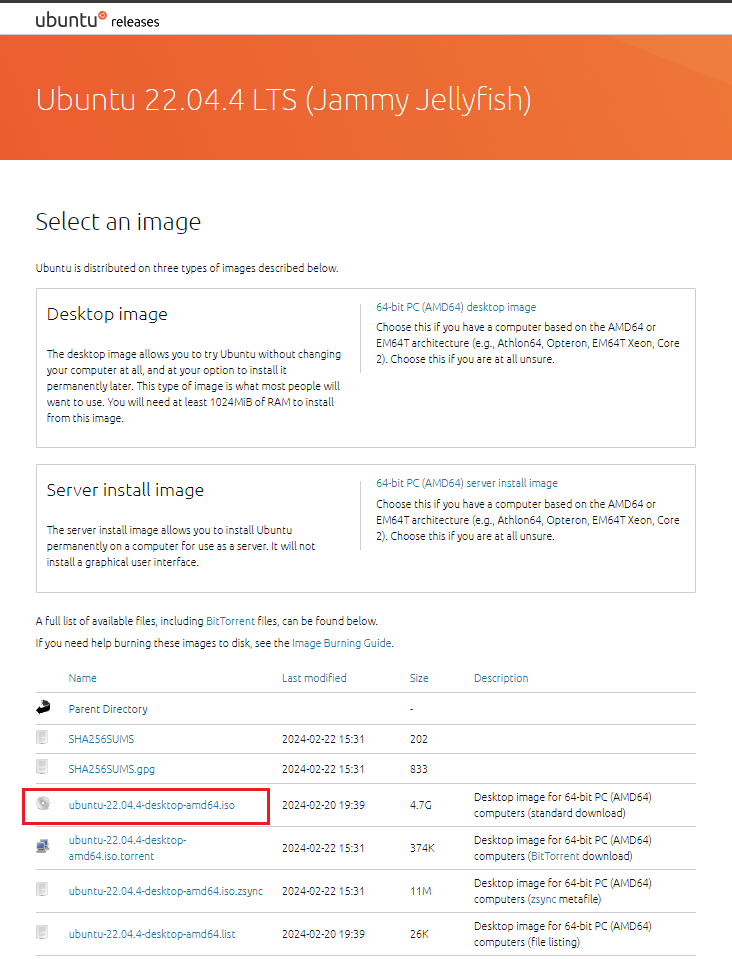Open the ubuntu-22.04.4-desktop-amd64.list file link
732x959 pixels.
point(152,934)
